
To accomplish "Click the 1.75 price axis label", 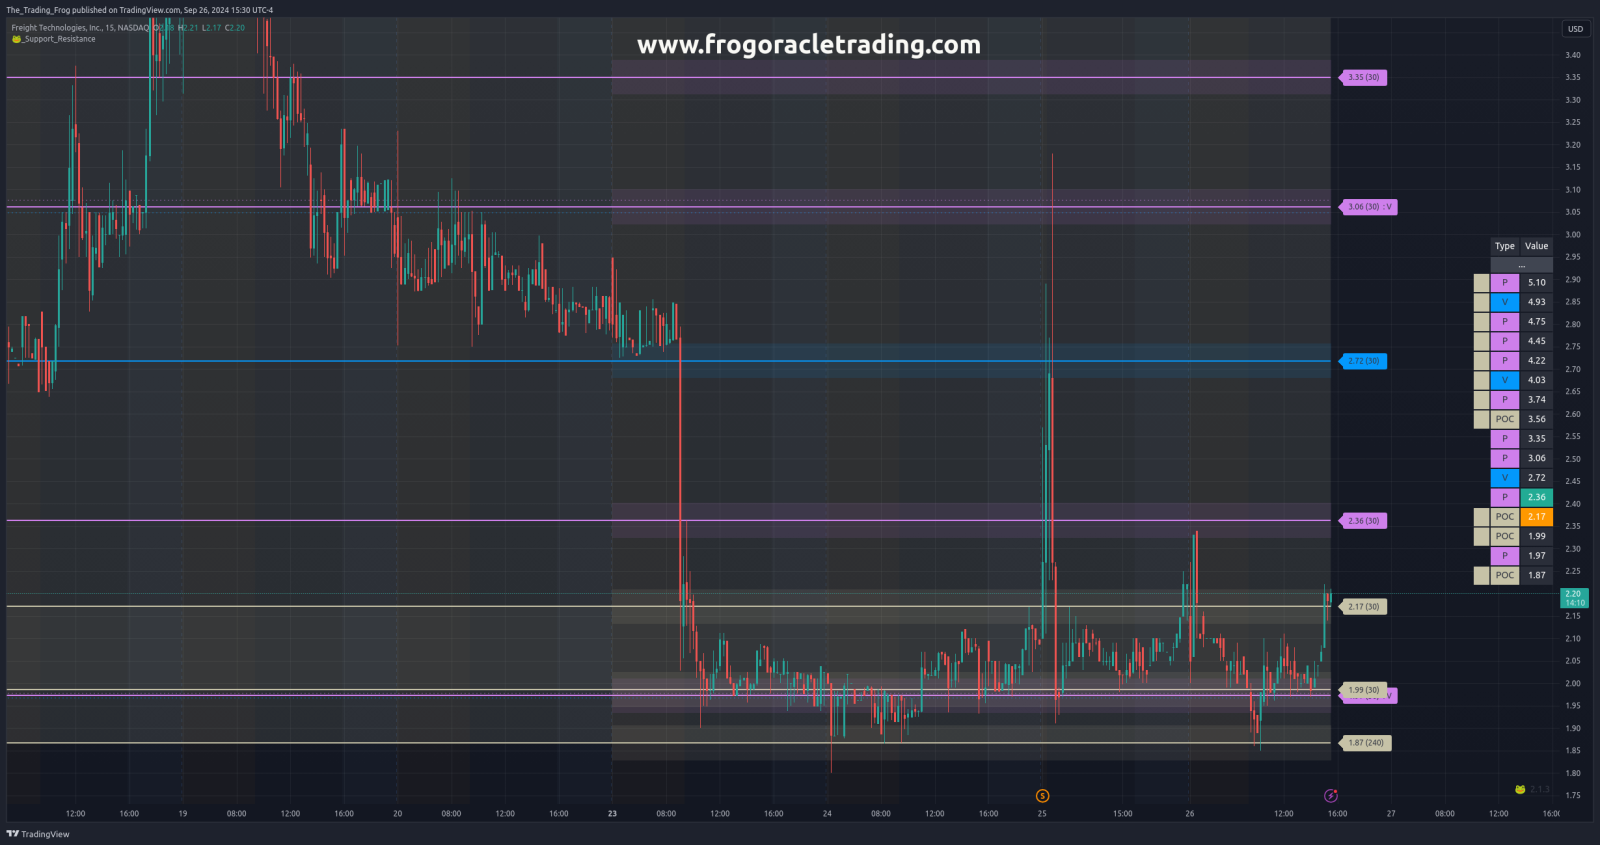I will [x=1573, y=796].
